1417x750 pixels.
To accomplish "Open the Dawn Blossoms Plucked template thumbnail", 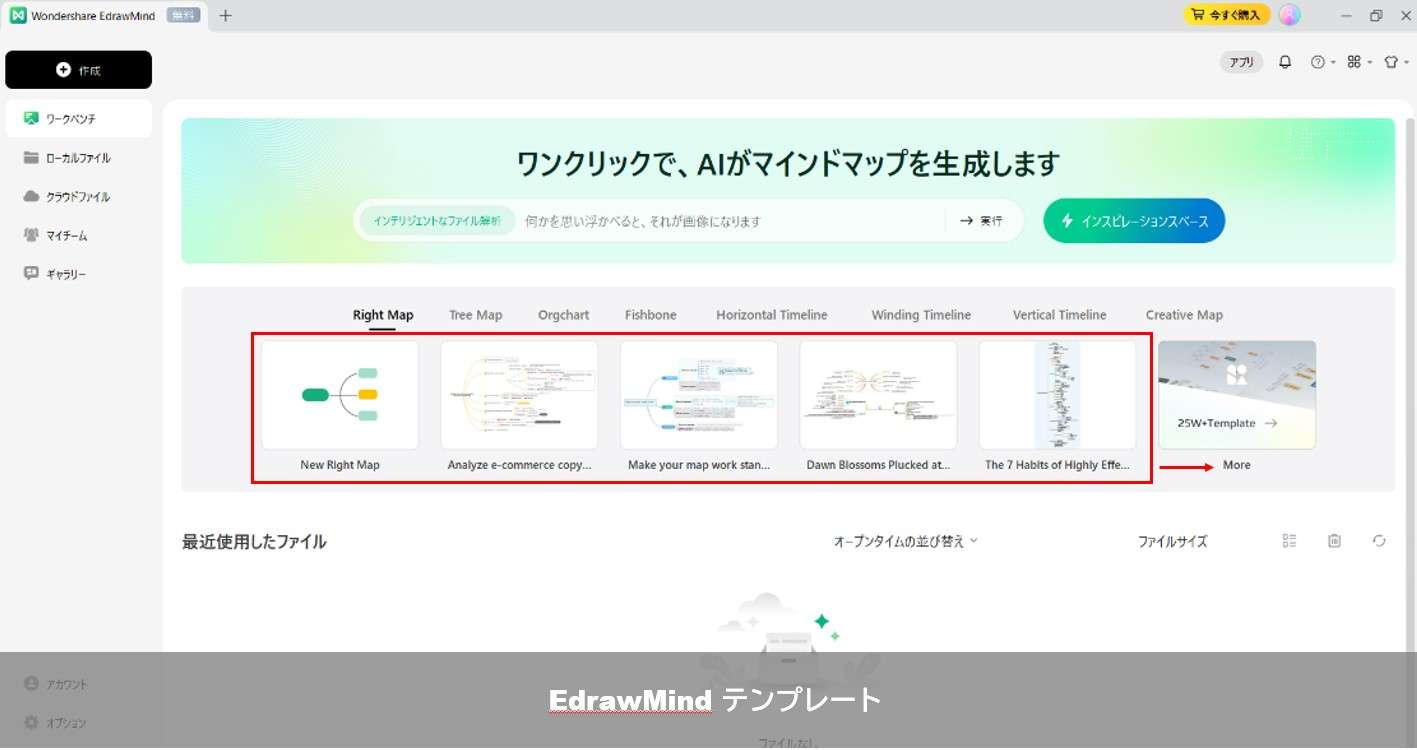I will point(878,395).
